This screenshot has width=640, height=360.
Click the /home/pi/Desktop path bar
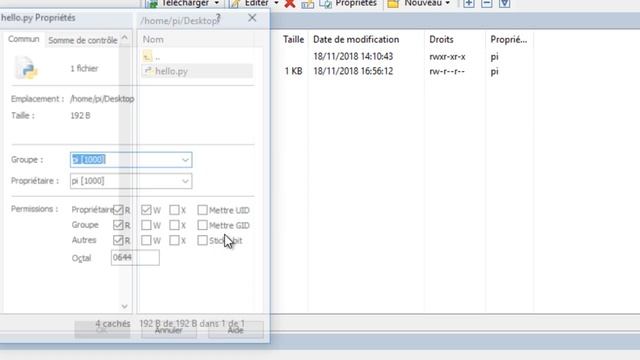click(180, 21)
